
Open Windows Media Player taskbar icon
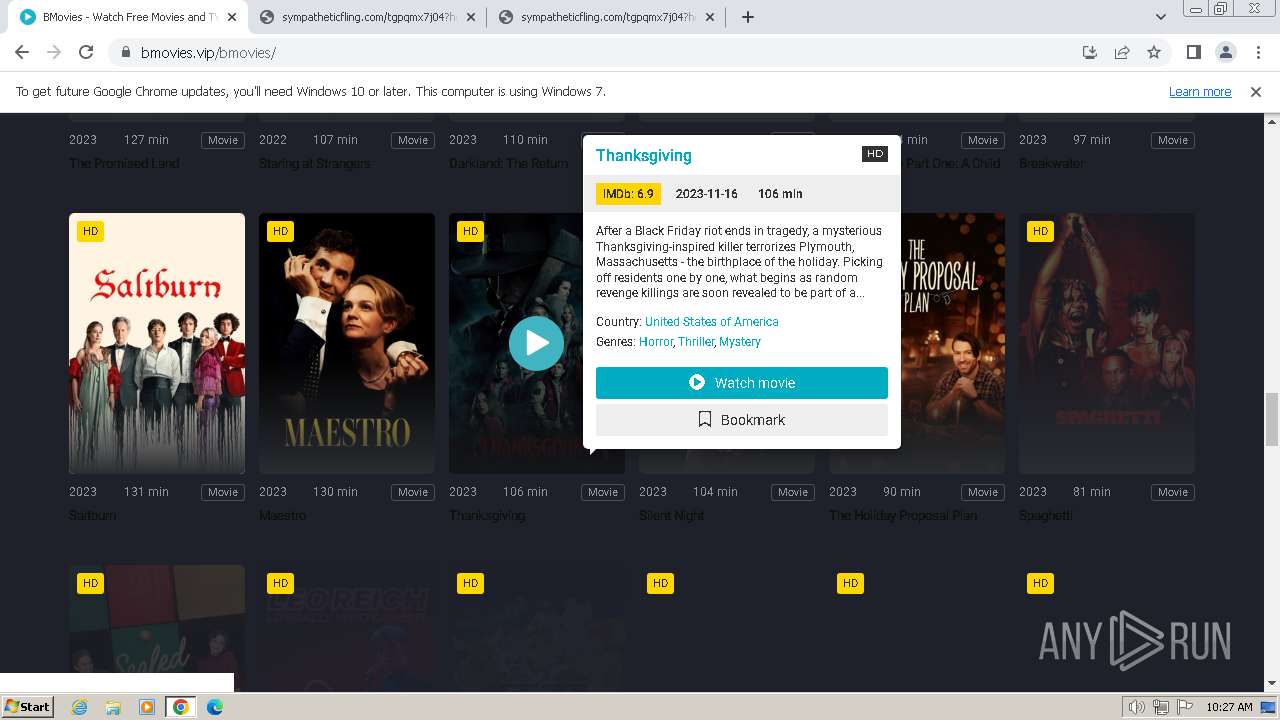[x=147, y=707]
